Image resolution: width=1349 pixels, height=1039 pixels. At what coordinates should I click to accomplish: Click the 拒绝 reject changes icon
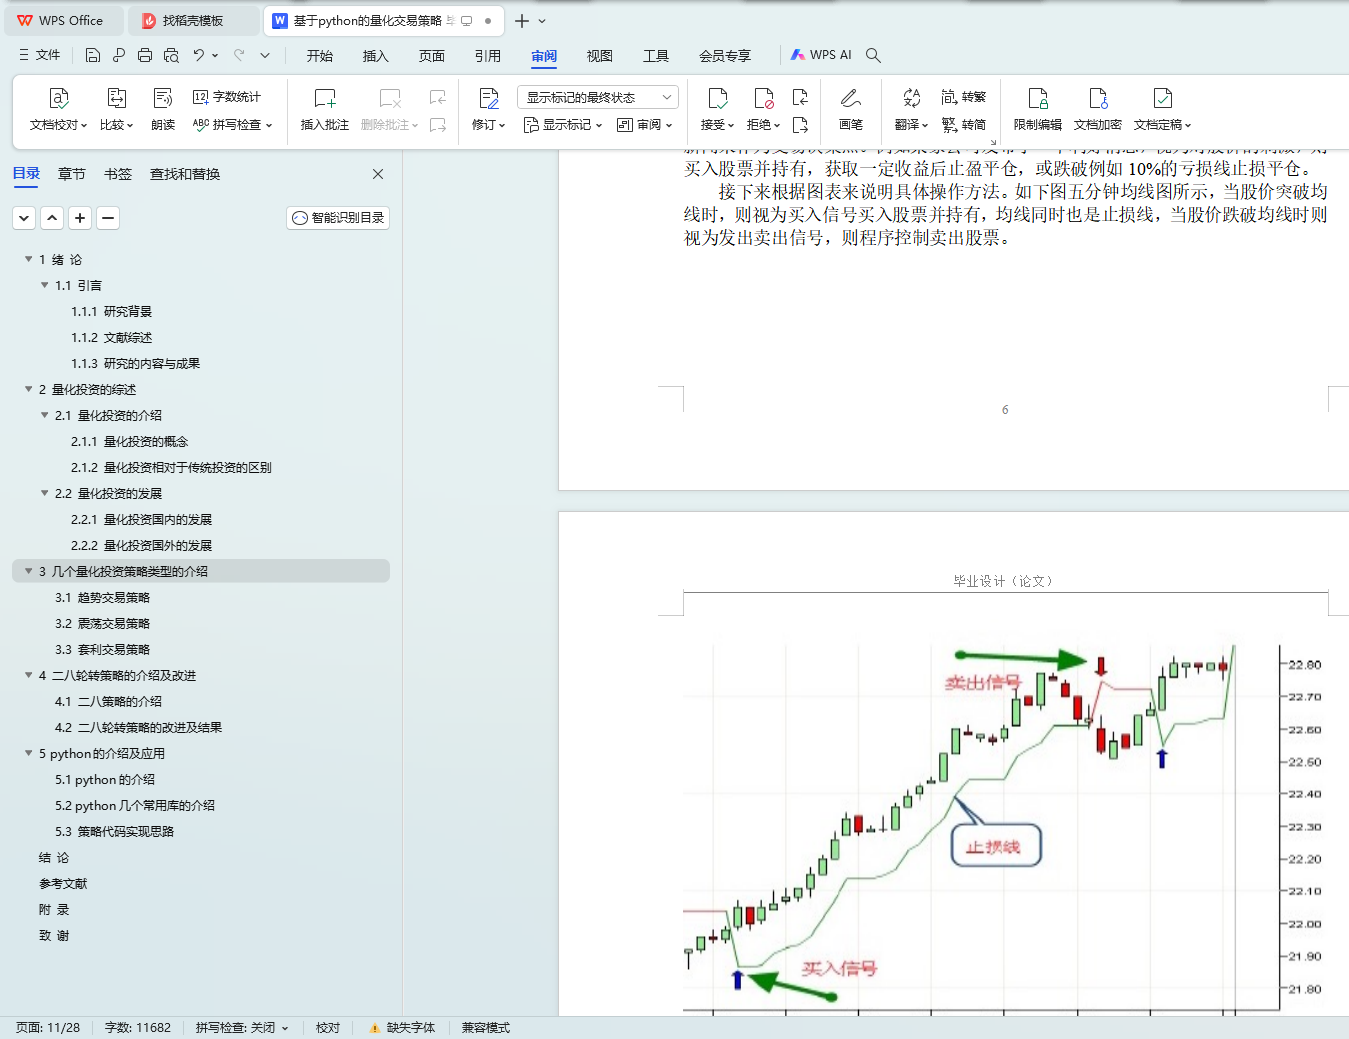point(763,98)
